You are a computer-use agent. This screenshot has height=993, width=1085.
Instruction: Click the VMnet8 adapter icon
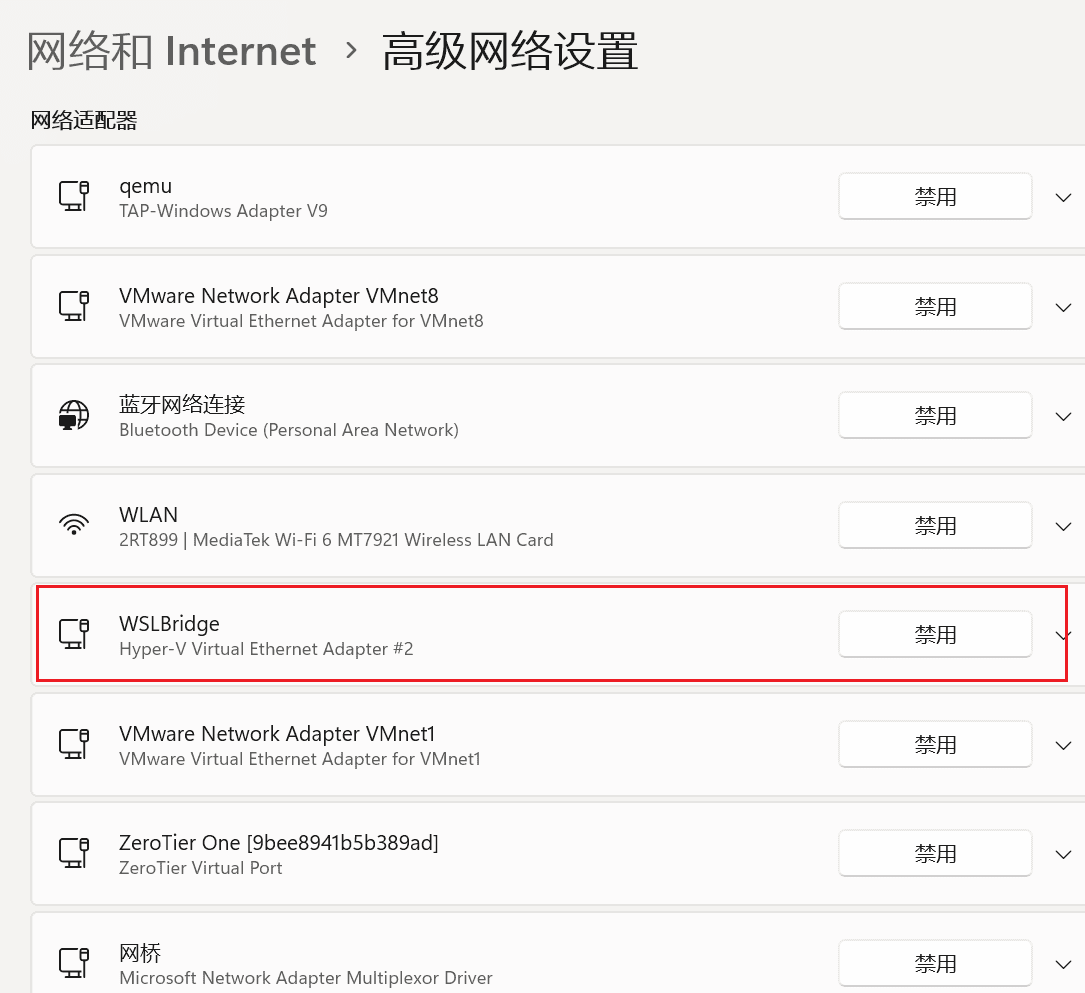tap(74, 306)
